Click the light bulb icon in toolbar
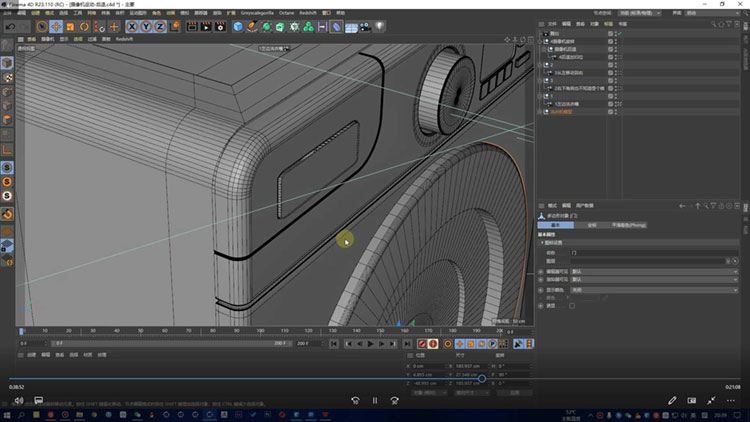Screen dimensions: 750x422 pos(380,26)
